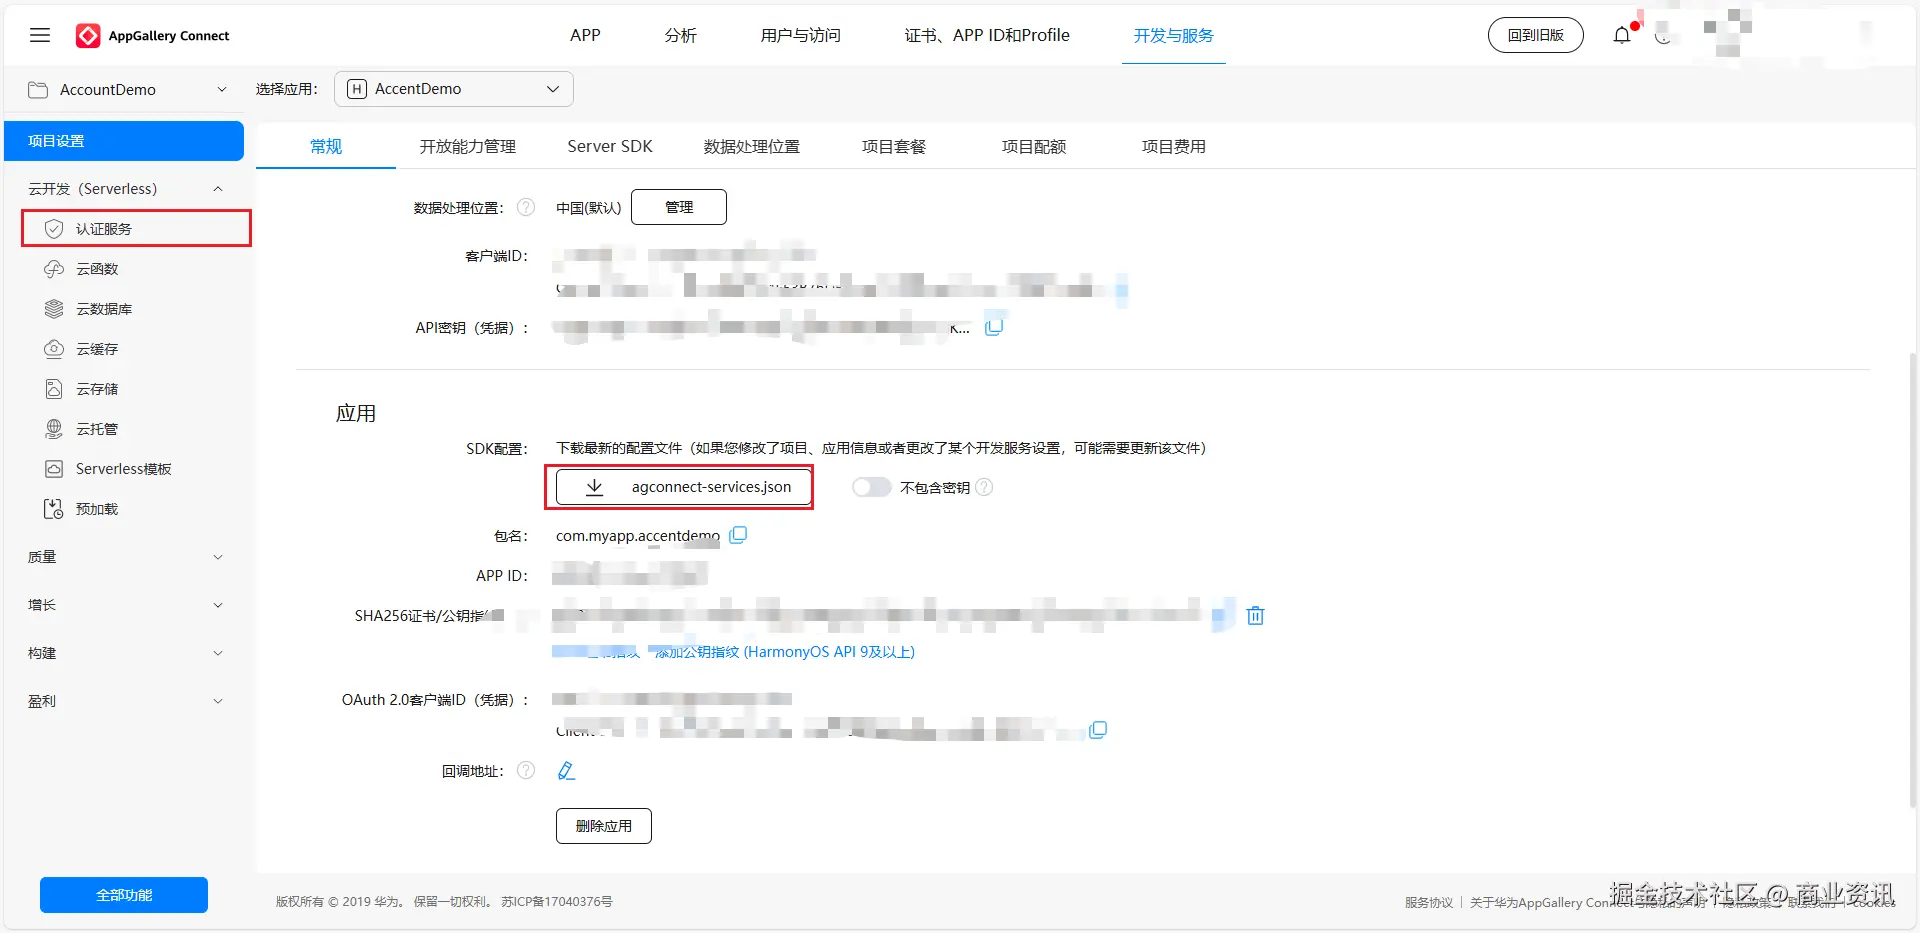
Task: Select 认证服务 in the sidebar
Action: [x=136, y=229]
